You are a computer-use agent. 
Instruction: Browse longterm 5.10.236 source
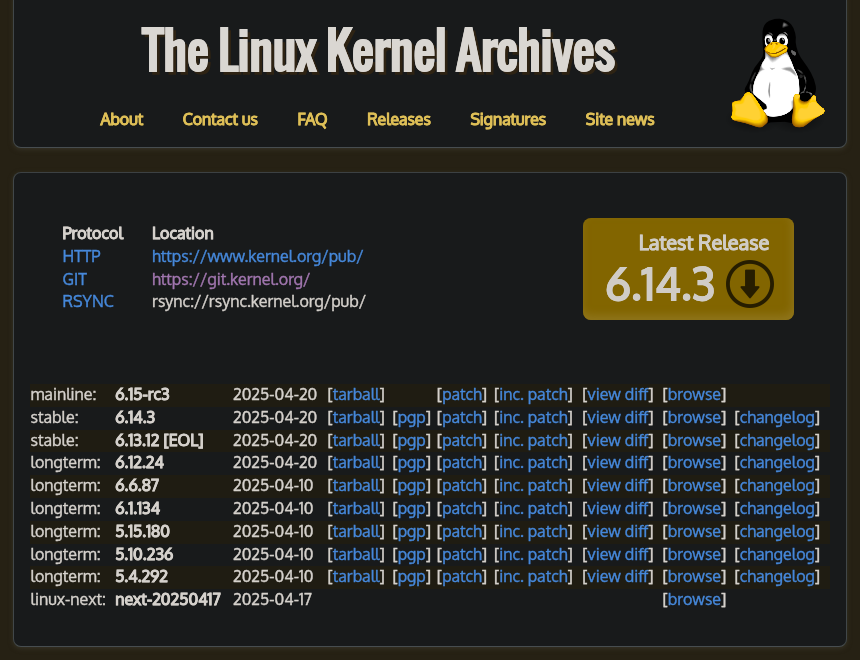(x=694, y=555)
